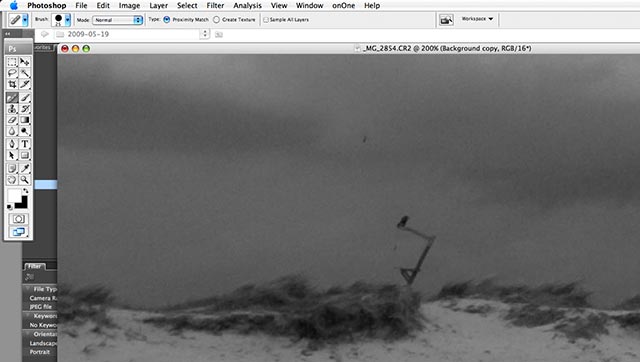
Task: Open the onOne menu
Action: click(343, 6)
